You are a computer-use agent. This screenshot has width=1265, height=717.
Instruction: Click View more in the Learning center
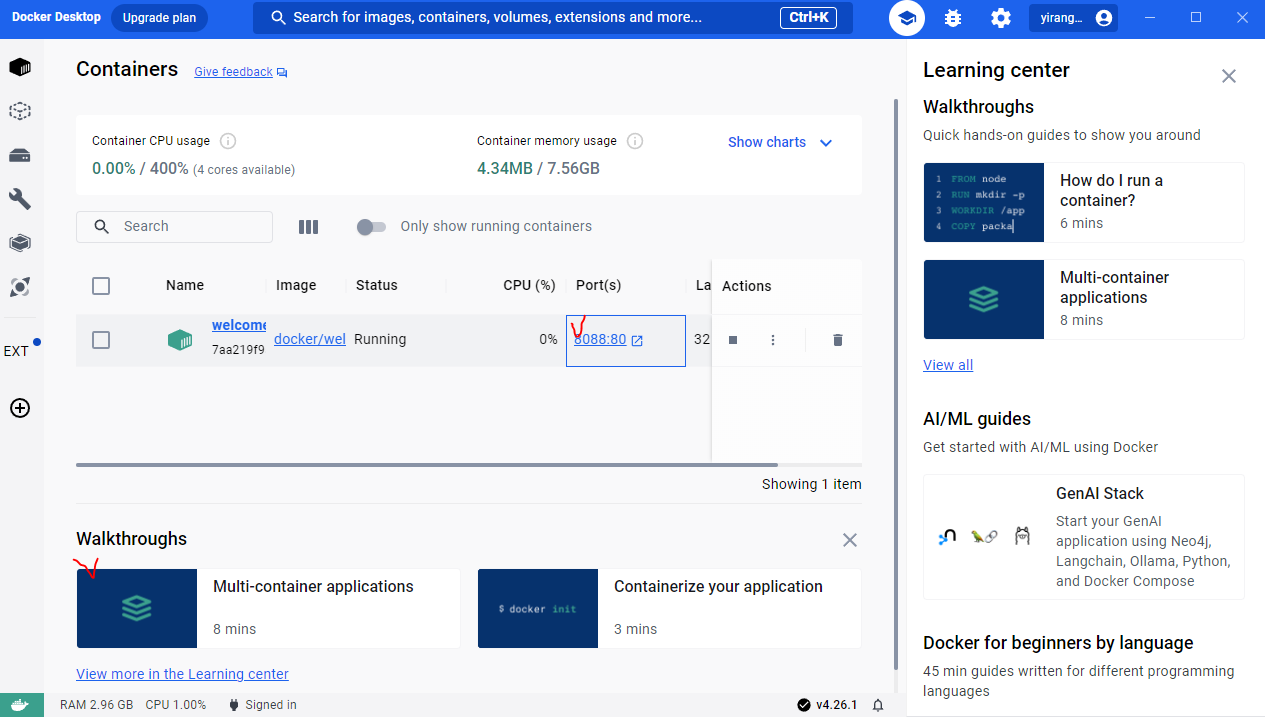(182, 674)
